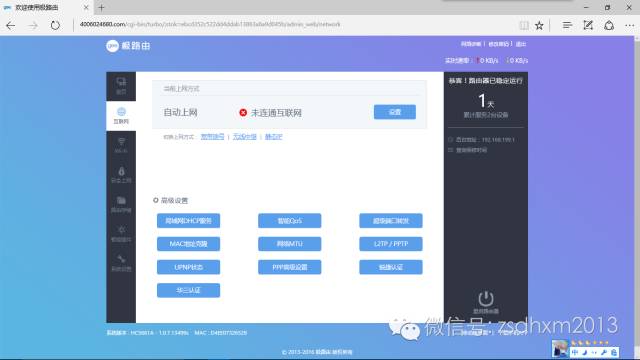This screenshot has height=360, width=640.
Task: Open the top-right blue port forwarding button
Action: click(391, 221)
